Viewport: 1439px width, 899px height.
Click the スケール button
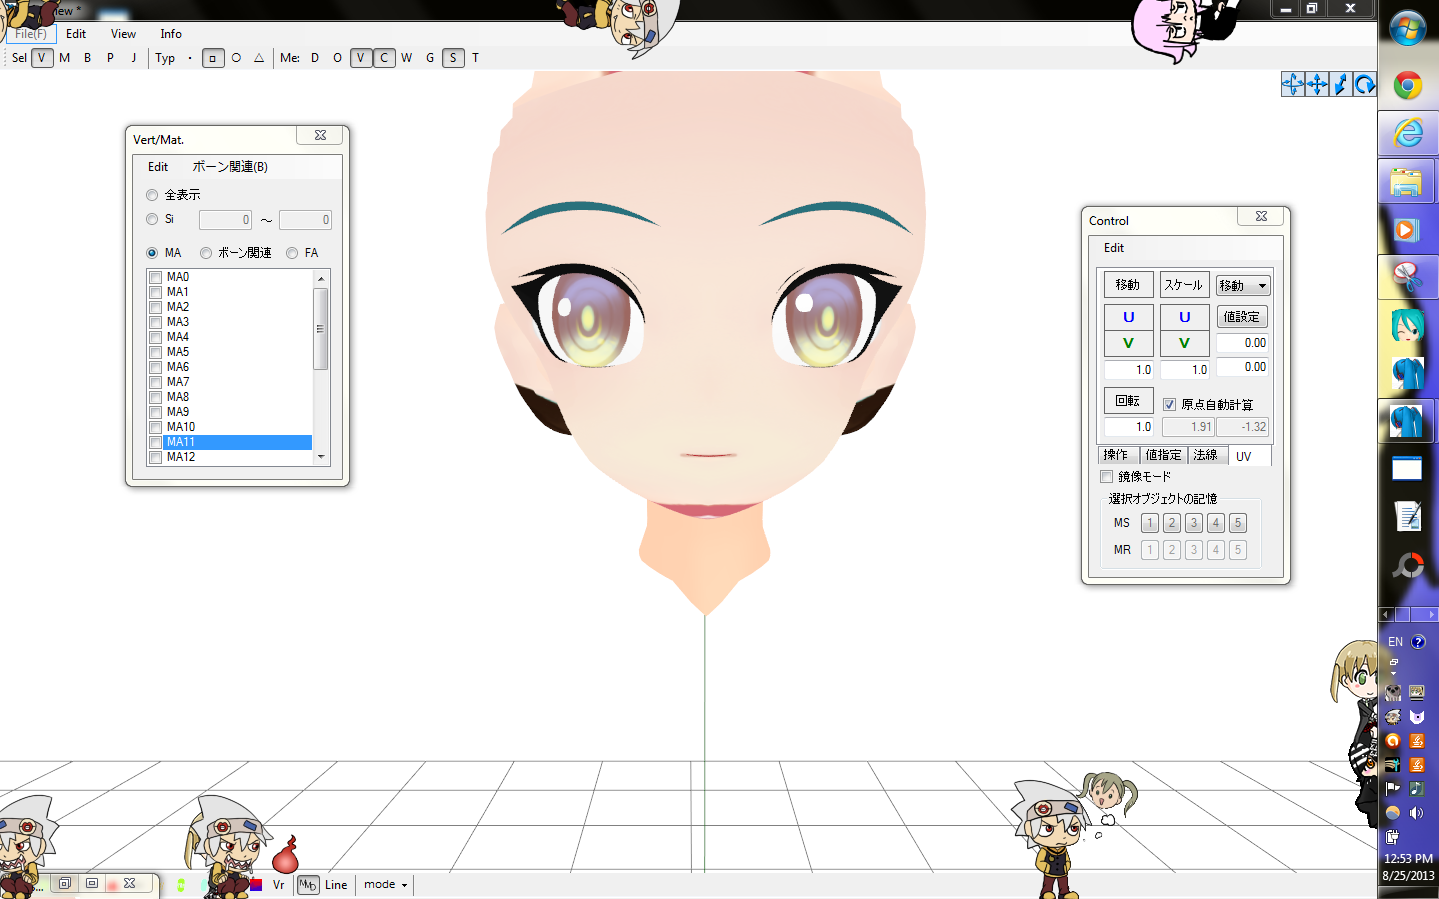click(1184, 285)
